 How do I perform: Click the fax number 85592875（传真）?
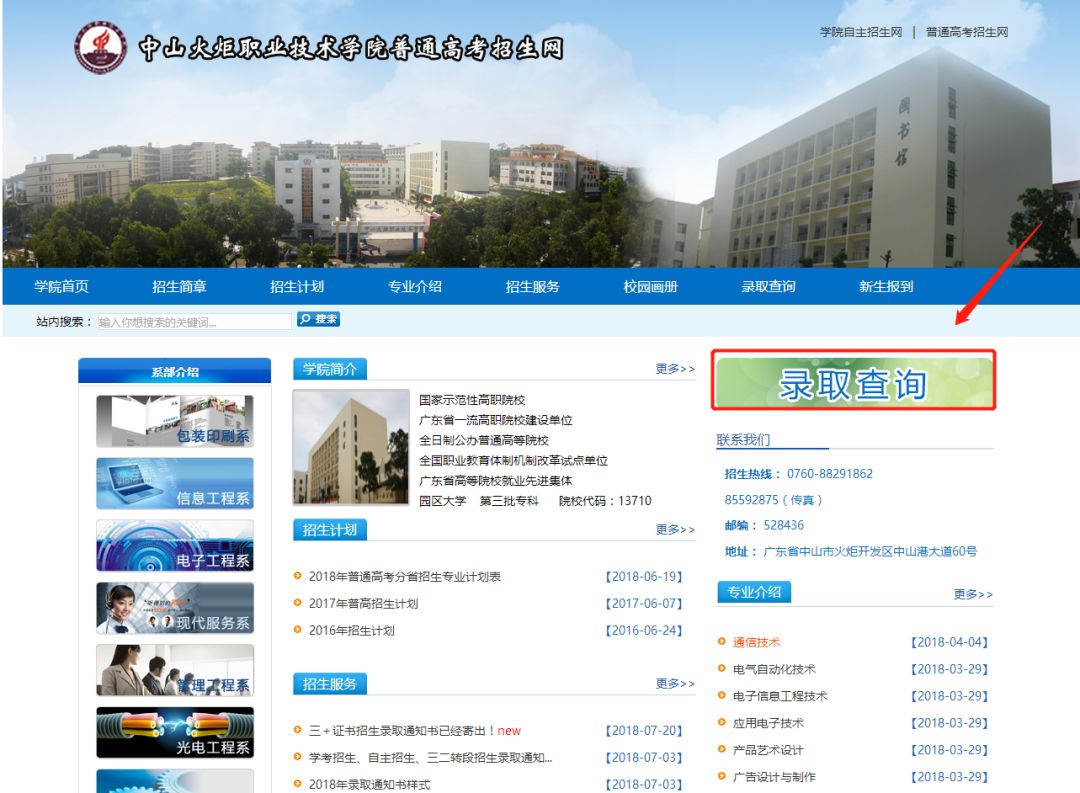click(773, 500)
